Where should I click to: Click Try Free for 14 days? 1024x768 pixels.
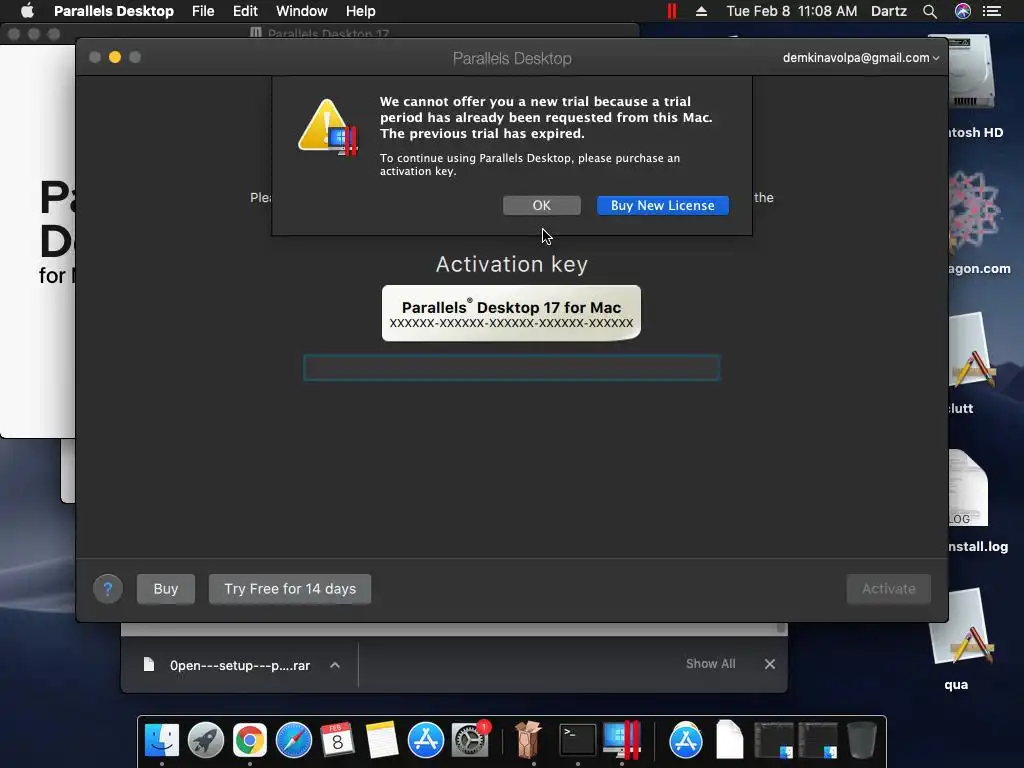click(290, 589)
